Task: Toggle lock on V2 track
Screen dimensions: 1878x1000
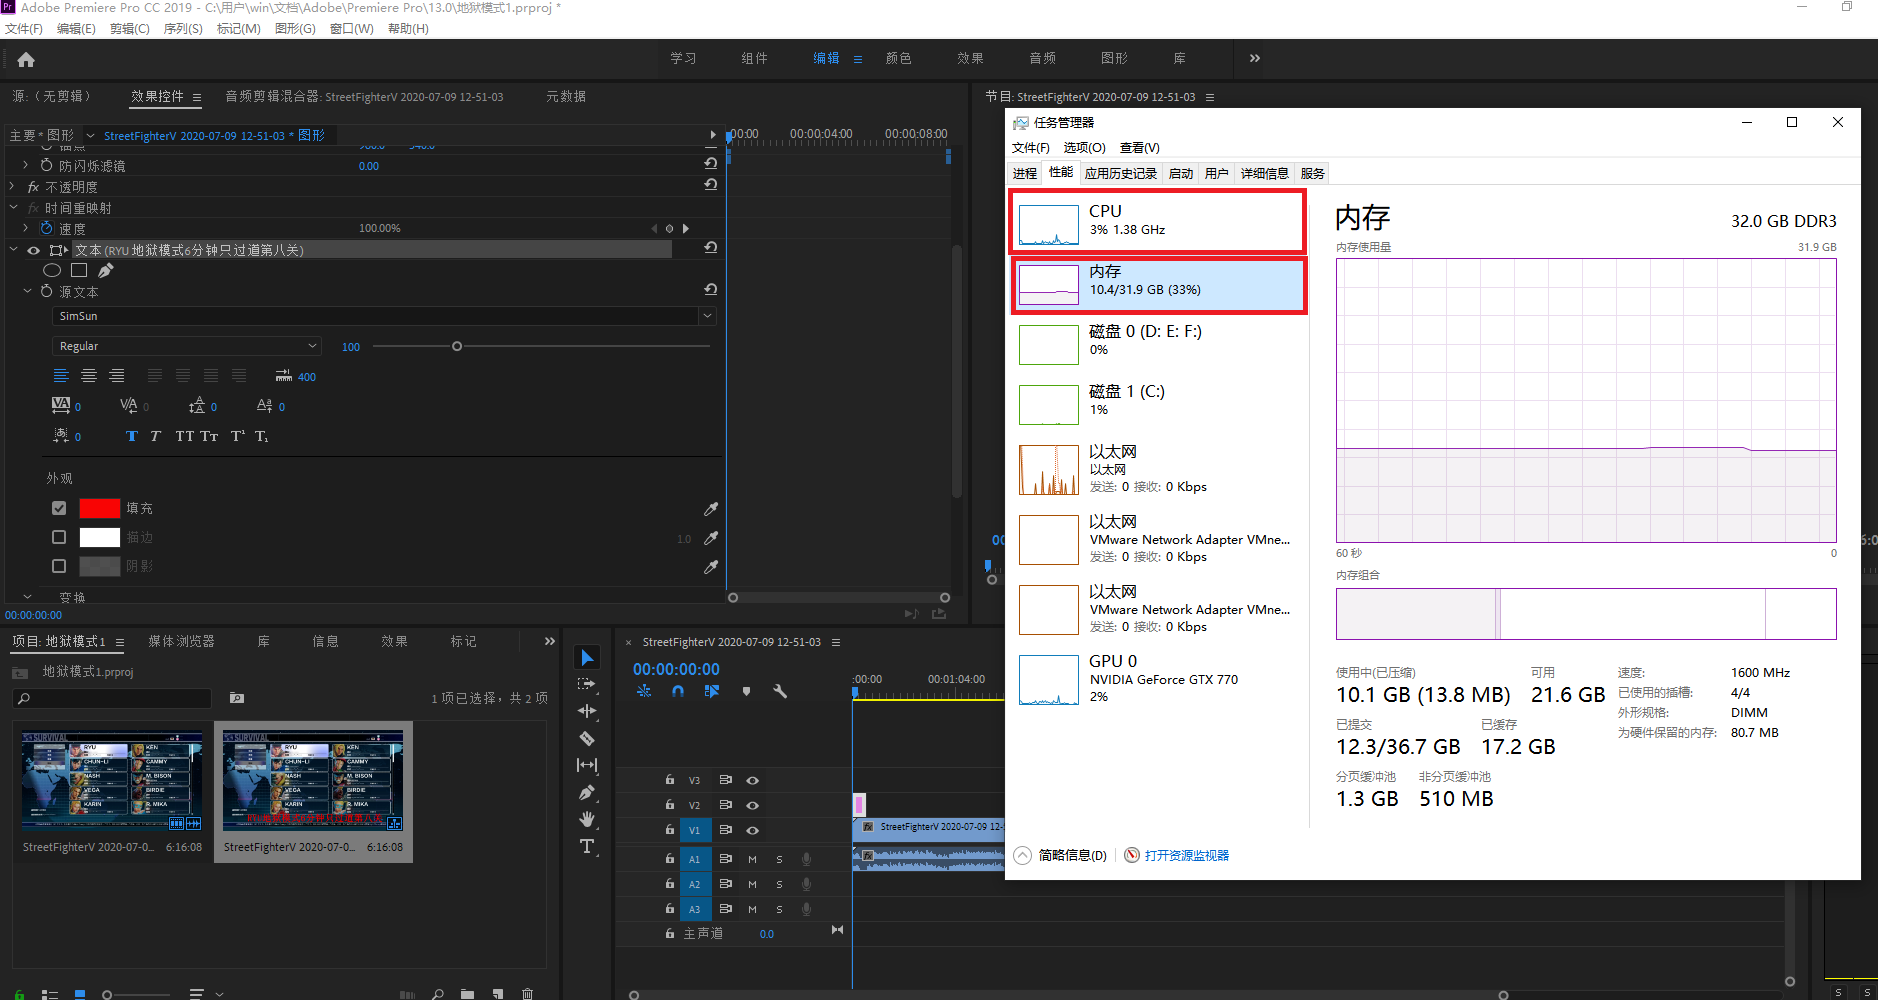Action: coord(669,805)
